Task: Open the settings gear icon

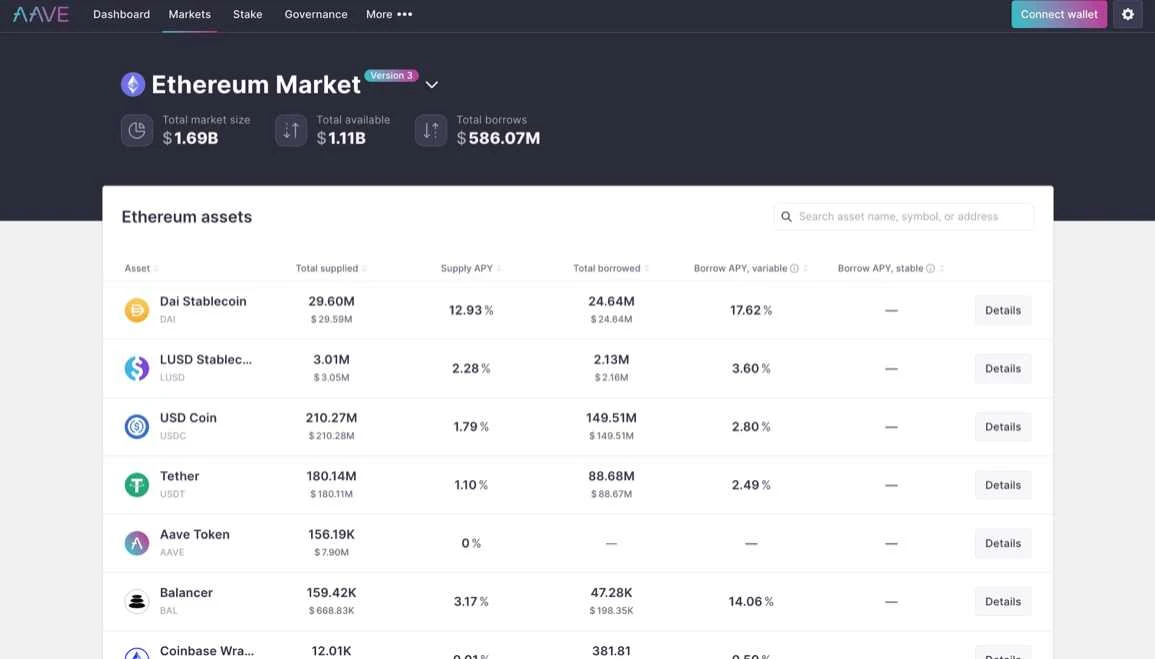Action: [x=1128, y=14]
